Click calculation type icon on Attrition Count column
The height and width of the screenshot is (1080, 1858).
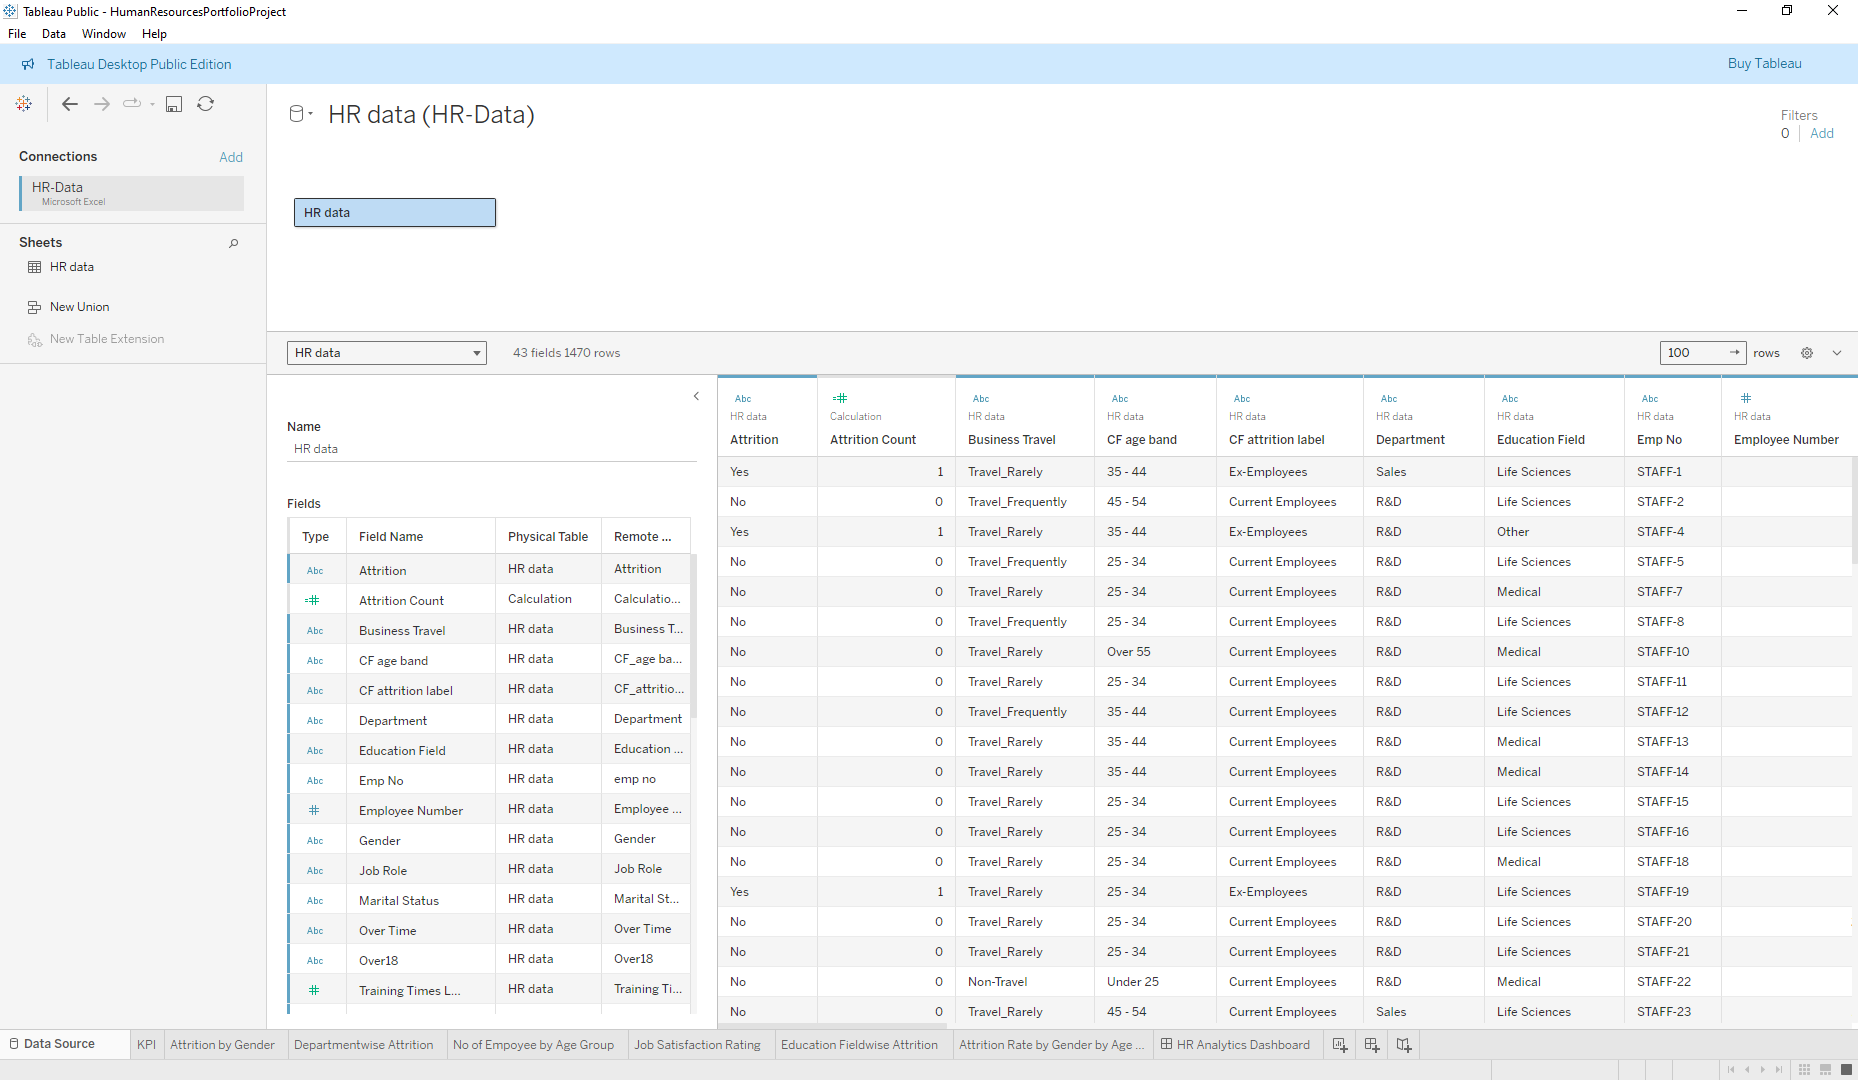click(840, 398)
